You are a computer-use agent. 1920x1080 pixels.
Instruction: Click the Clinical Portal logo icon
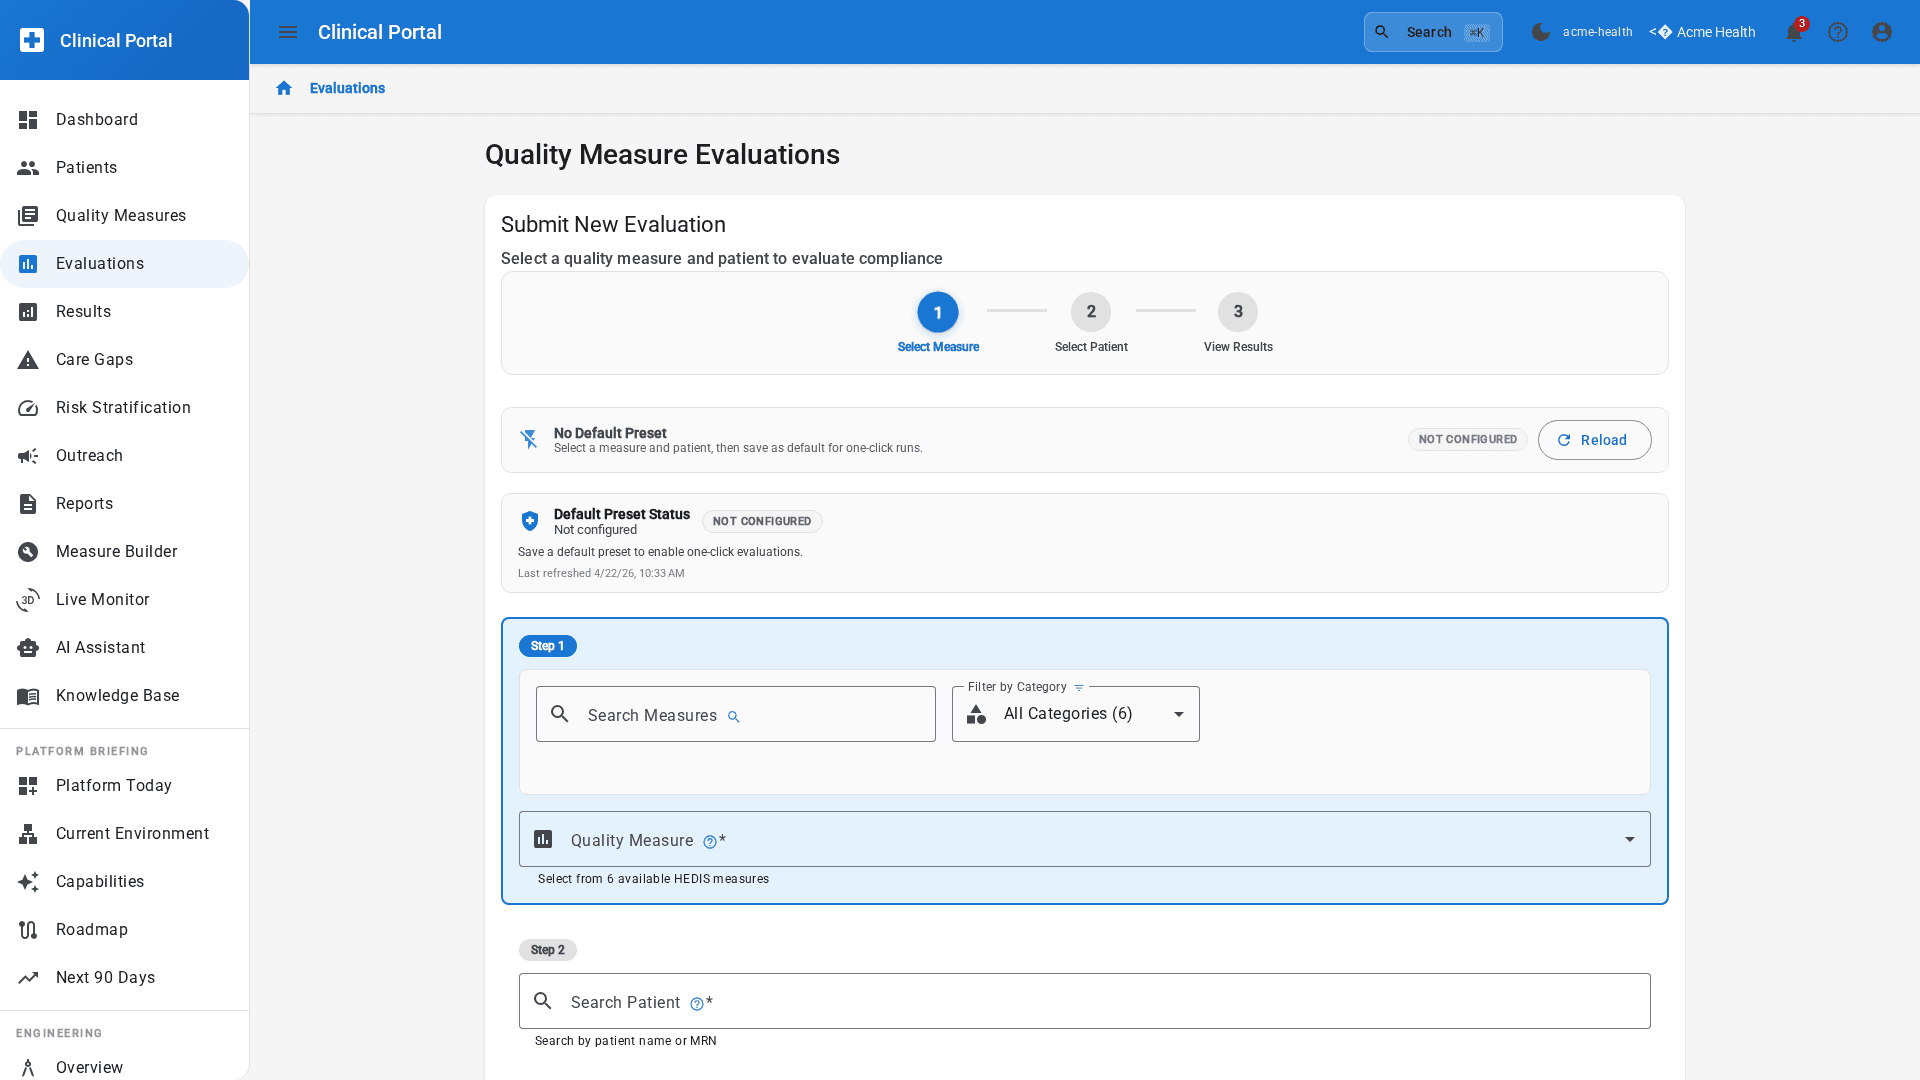[32, 40]
